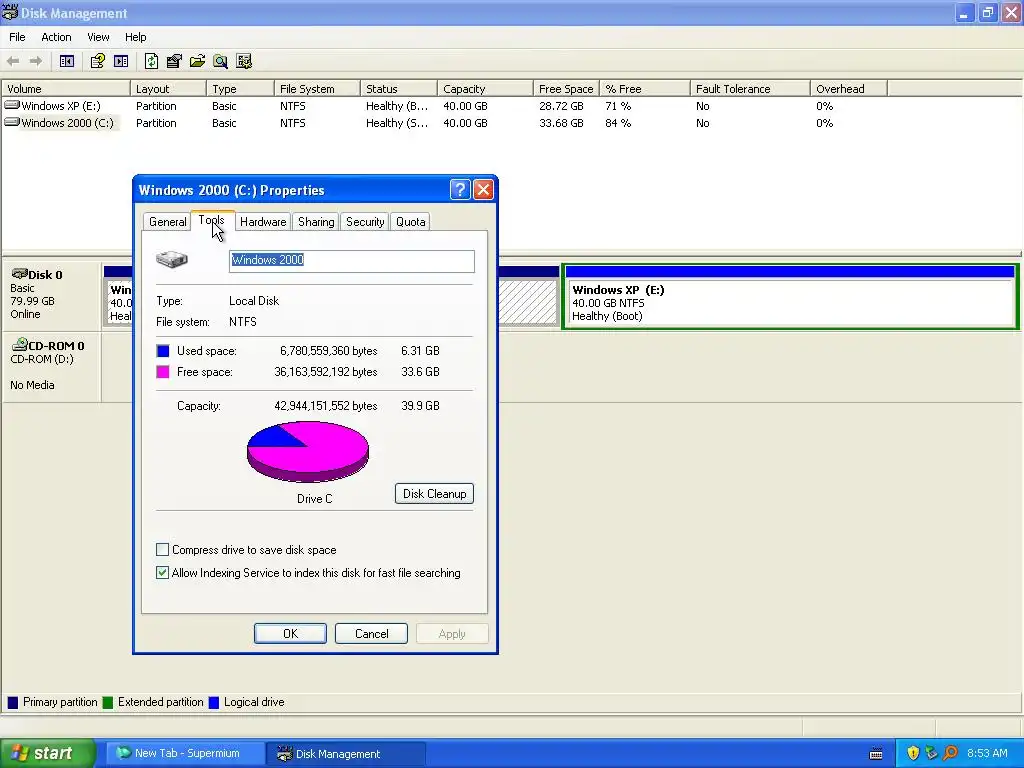1024x768 pixels.
Task: Click the CD-ROM 0 drive icon
Action: click(20, 344)
